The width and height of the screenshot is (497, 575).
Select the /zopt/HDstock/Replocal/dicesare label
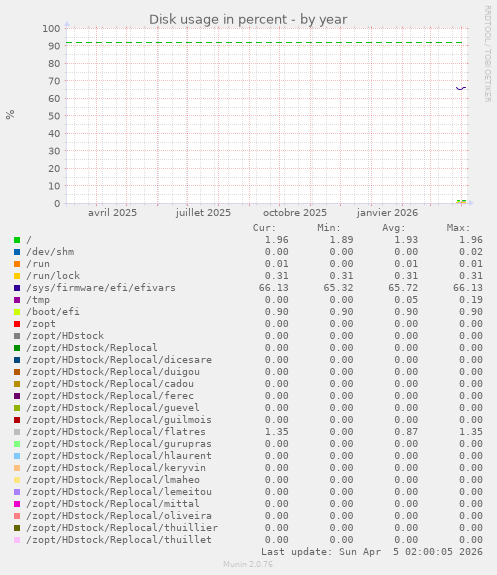[x=119, y=360]
